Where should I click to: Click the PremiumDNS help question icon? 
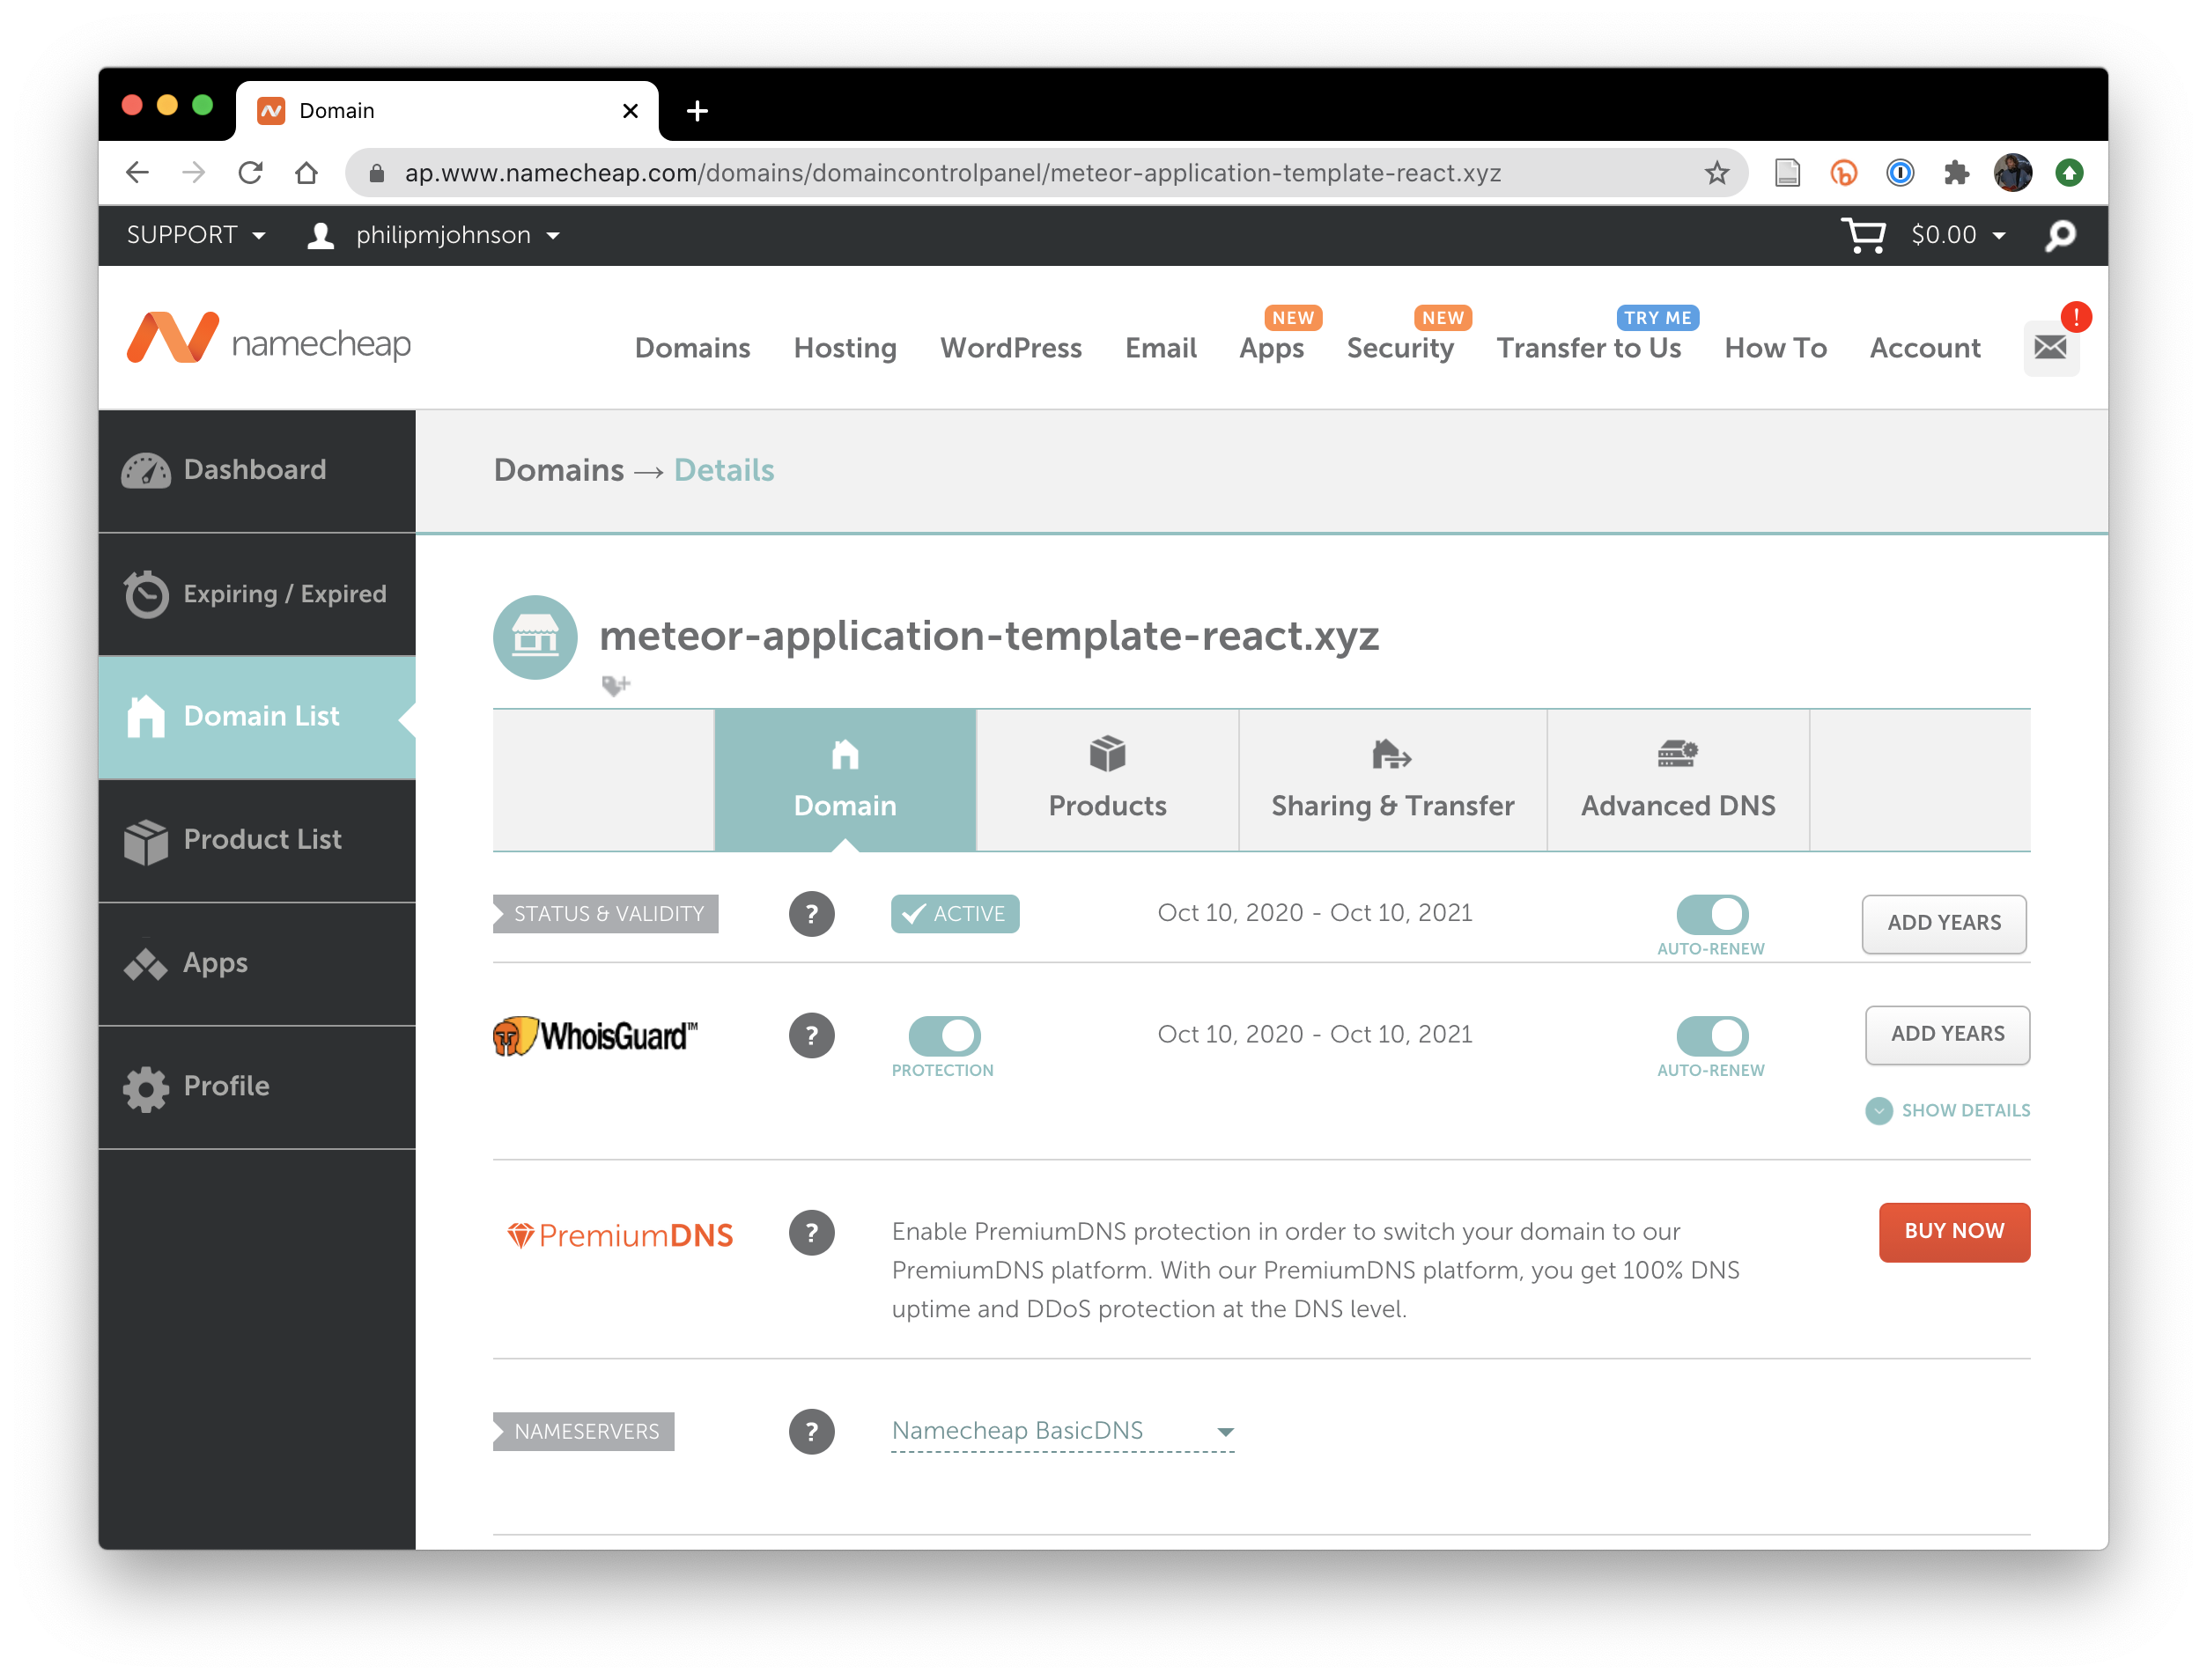pos(811,1233)
